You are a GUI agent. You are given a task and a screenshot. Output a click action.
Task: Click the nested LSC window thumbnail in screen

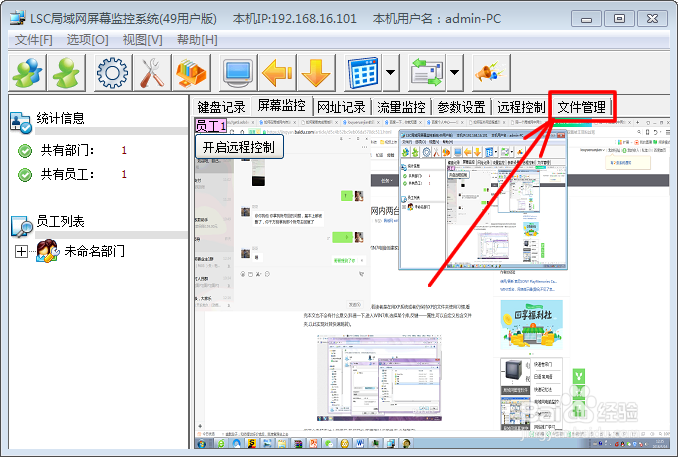(x=483, y=200)
